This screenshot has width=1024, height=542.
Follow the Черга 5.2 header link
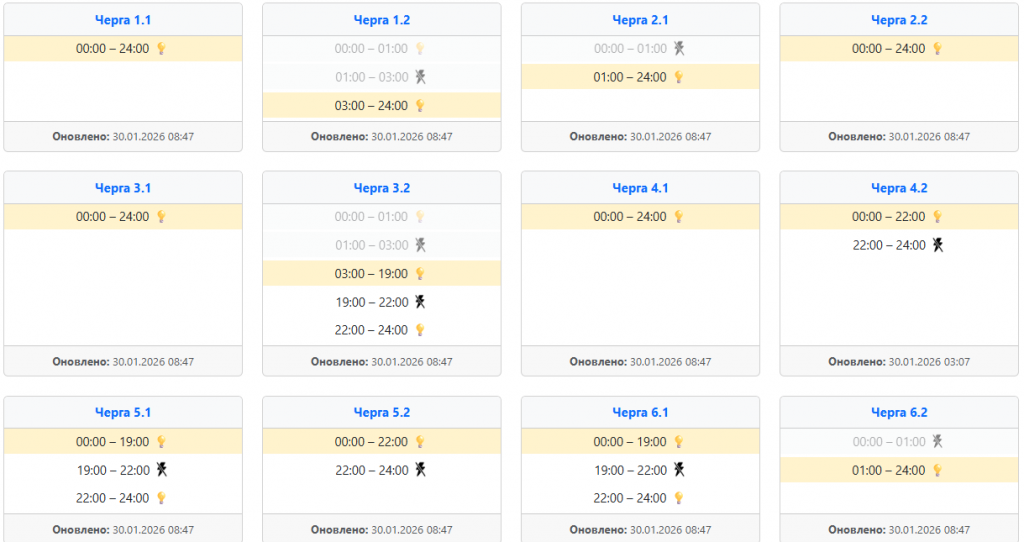point(382,412)
